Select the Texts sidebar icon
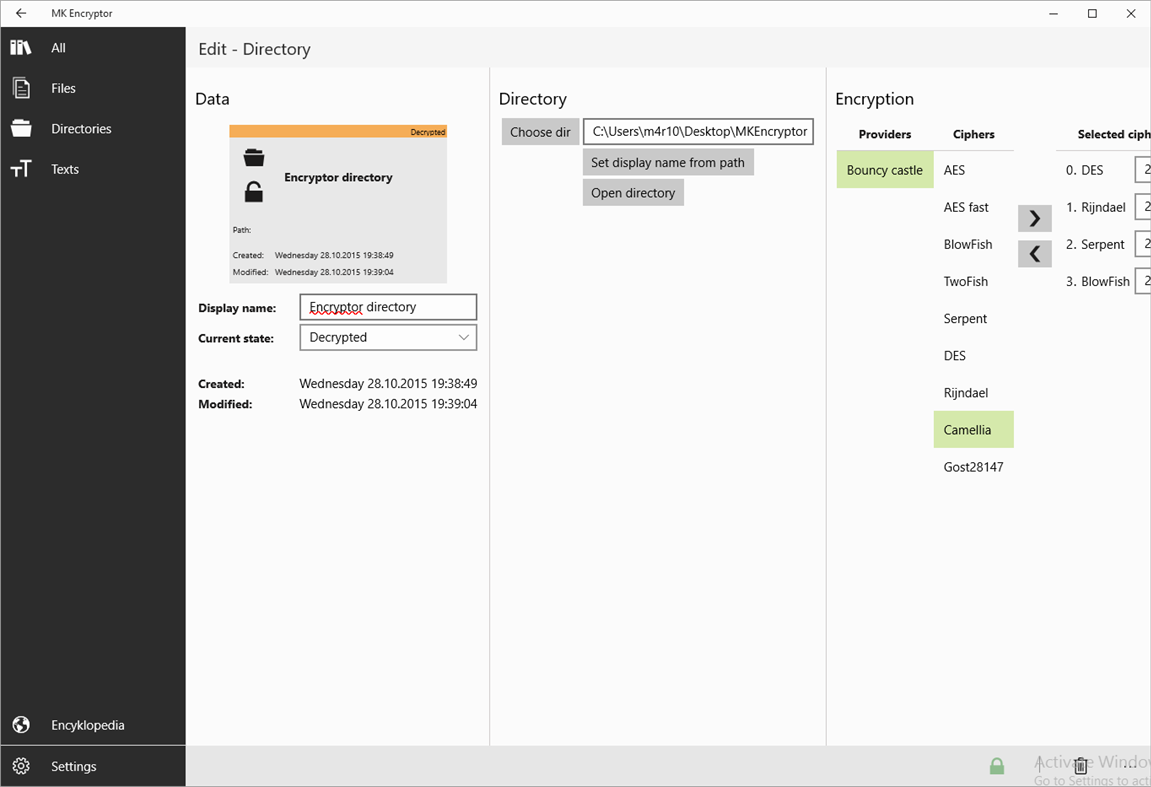The image size is (1151, 787). point(21,168)
